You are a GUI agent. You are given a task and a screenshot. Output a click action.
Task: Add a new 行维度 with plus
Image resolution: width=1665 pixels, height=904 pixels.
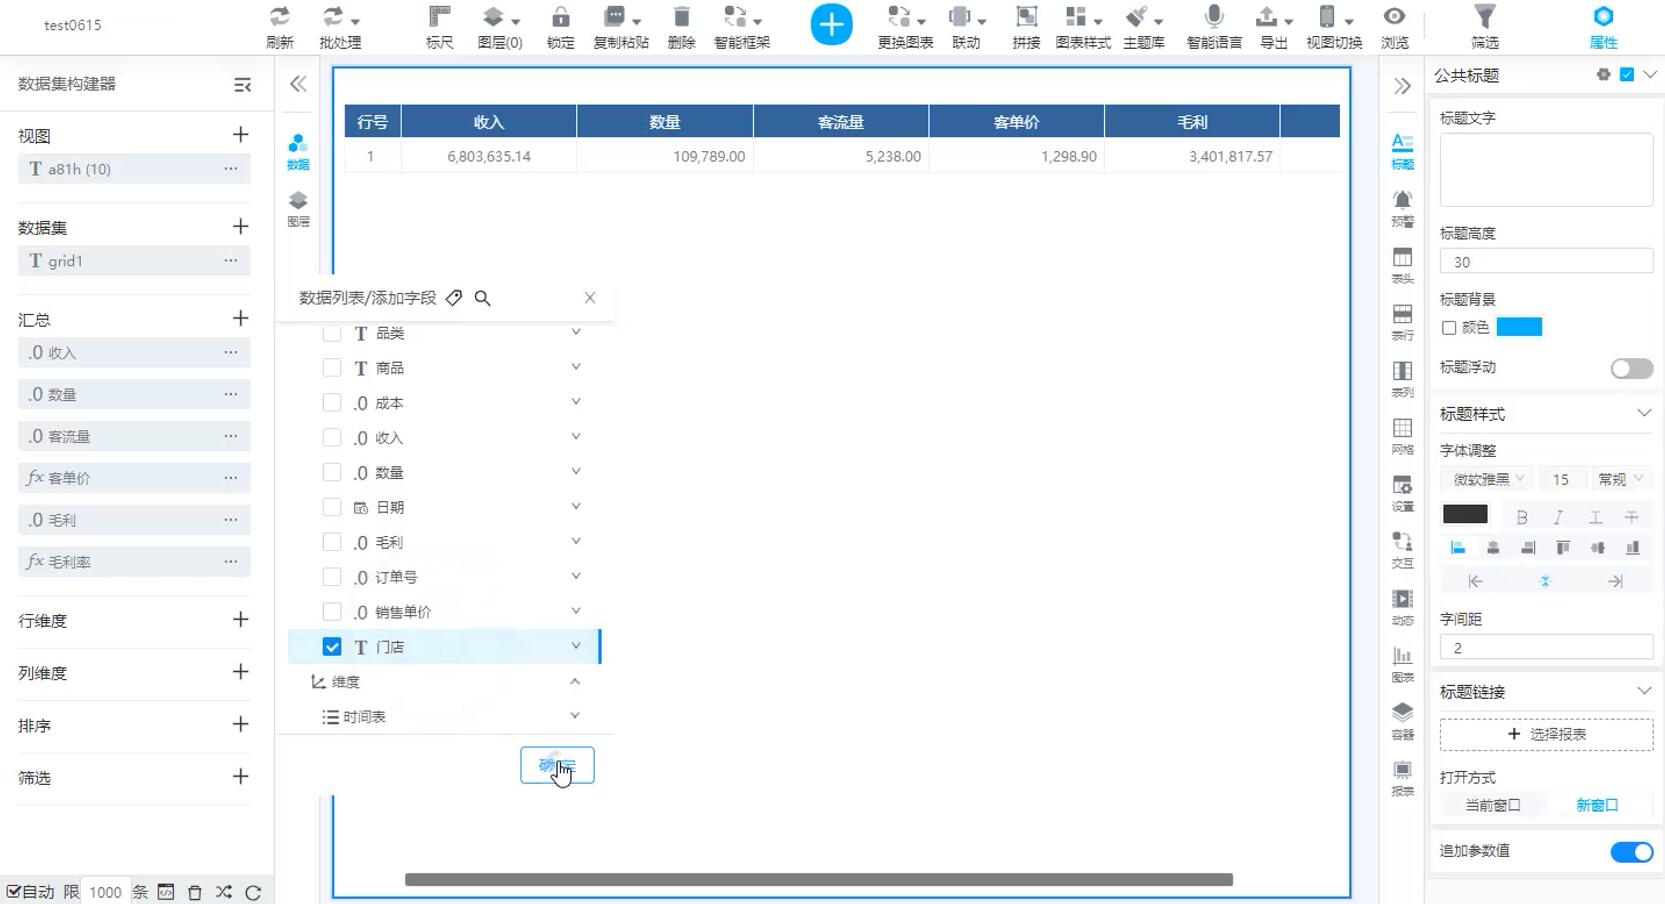pos(240,620)
